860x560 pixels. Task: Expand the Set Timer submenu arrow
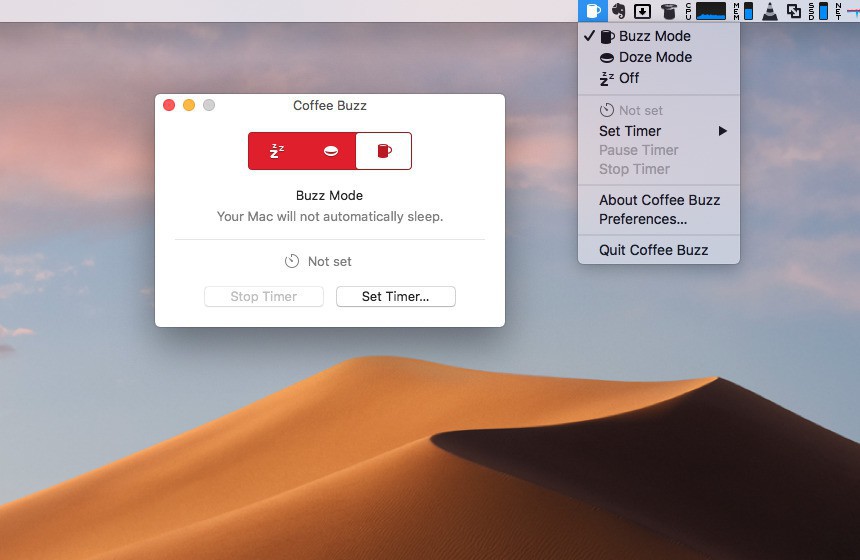[x=722, y=131]
